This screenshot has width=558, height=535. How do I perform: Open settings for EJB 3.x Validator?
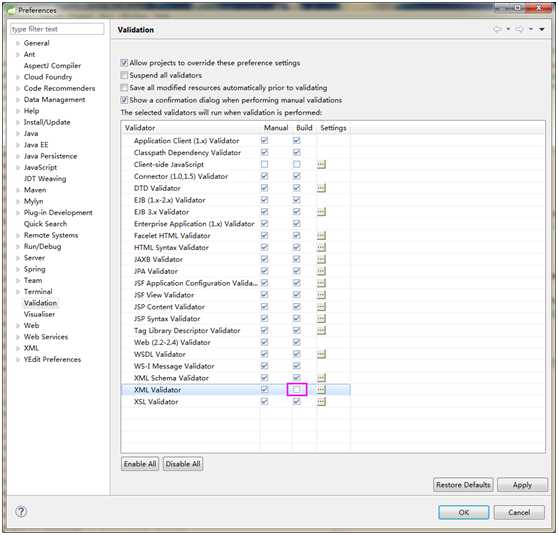pyautogui.click(x=321, y=212)
